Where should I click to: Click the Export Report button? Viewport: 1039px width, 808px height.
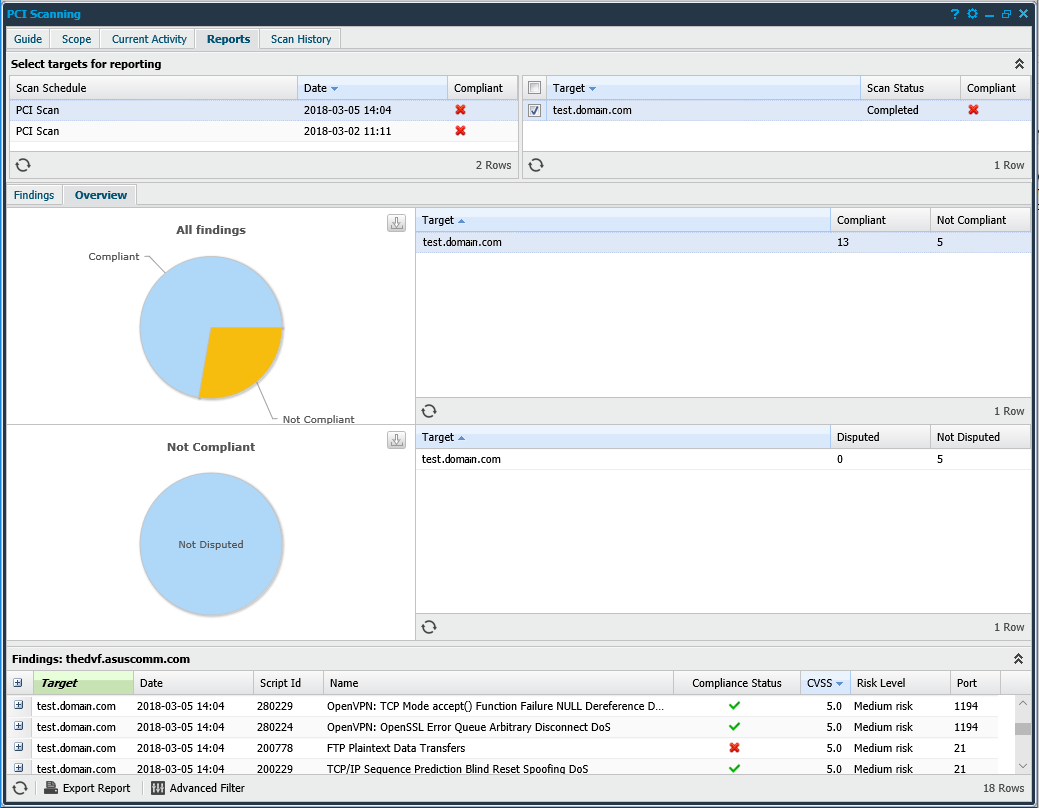87,788
